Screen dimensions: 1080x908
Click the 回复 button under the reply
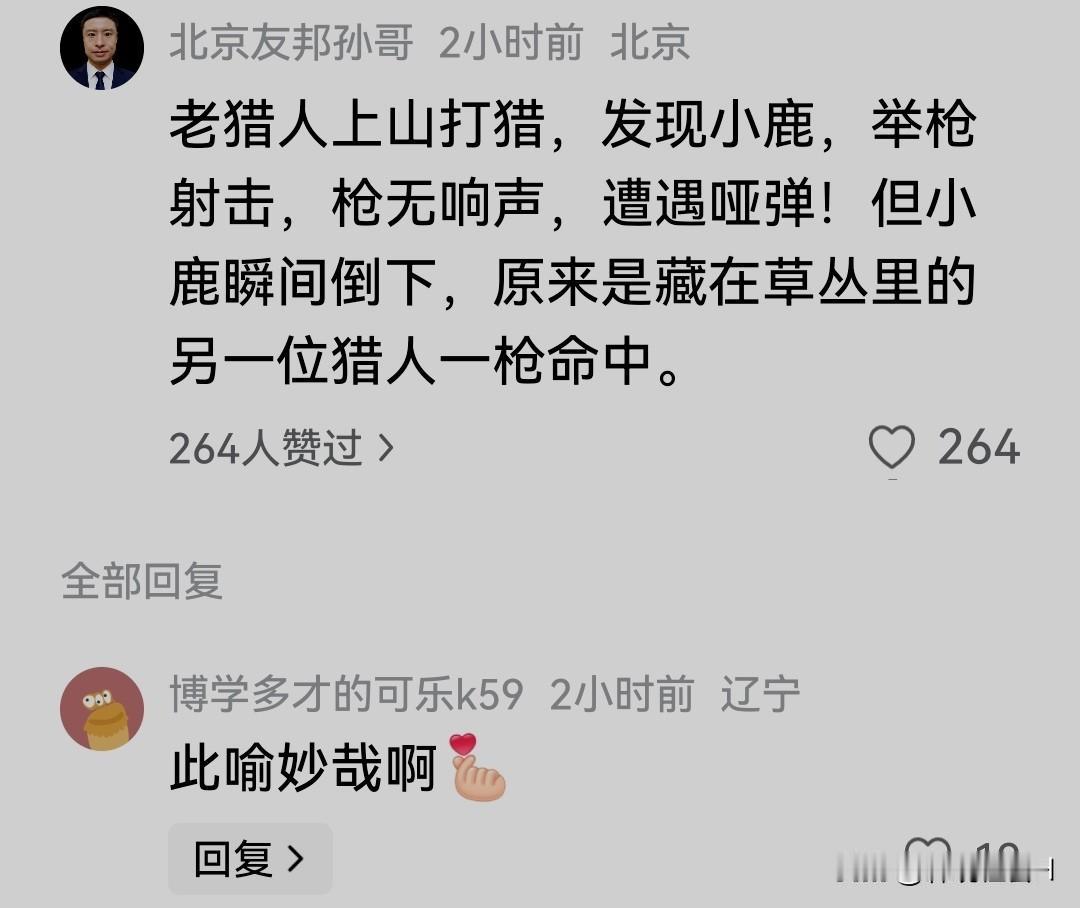tap(250, 858)
